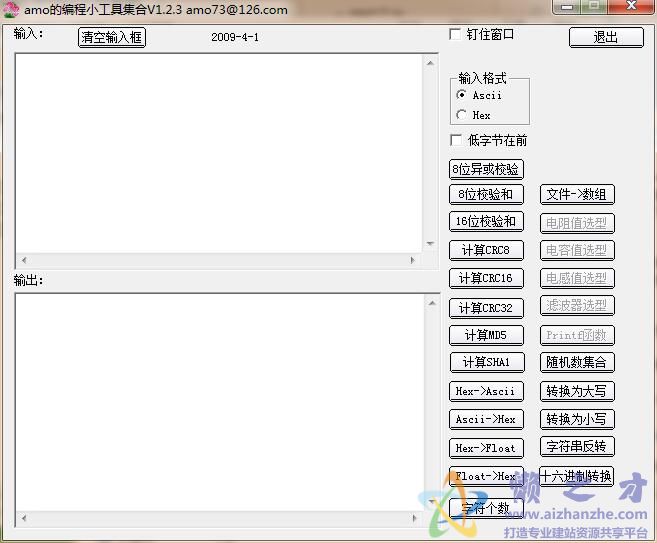Viewport: 657px width, 543px height.
Task: Click input box scroll-left arrow
Action: (x=24, y=260)
